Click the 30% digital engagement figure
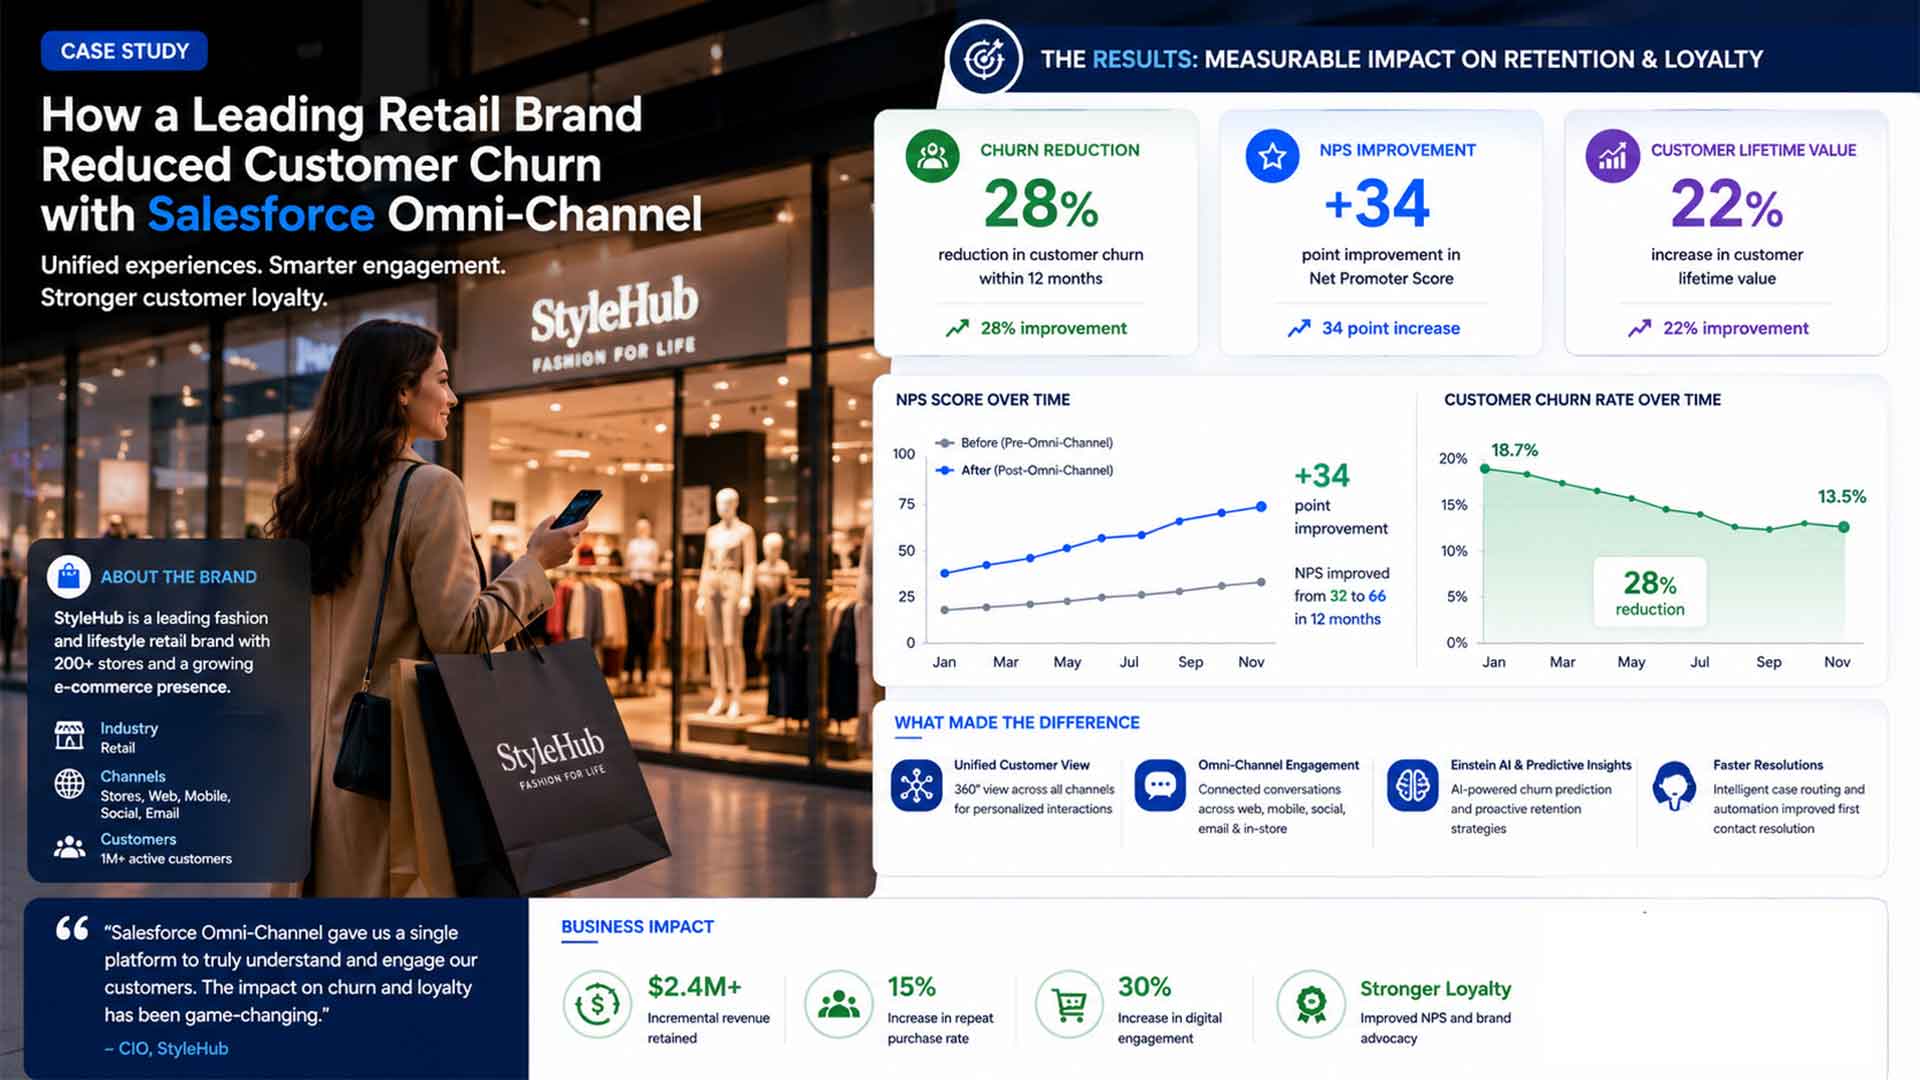The height and width of the screenshot is (1080, 1920). click(1144, 987)
